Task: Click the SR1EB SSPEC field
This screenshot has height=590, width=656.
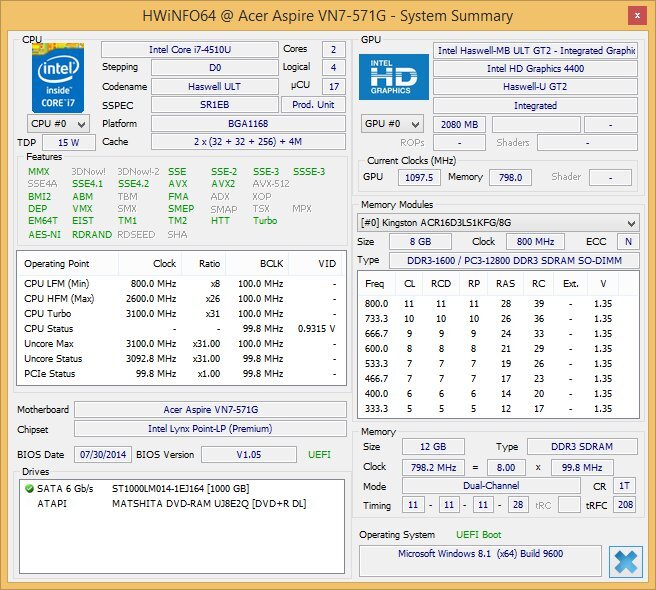Action: pyautogui.click(x=215, y=105)
